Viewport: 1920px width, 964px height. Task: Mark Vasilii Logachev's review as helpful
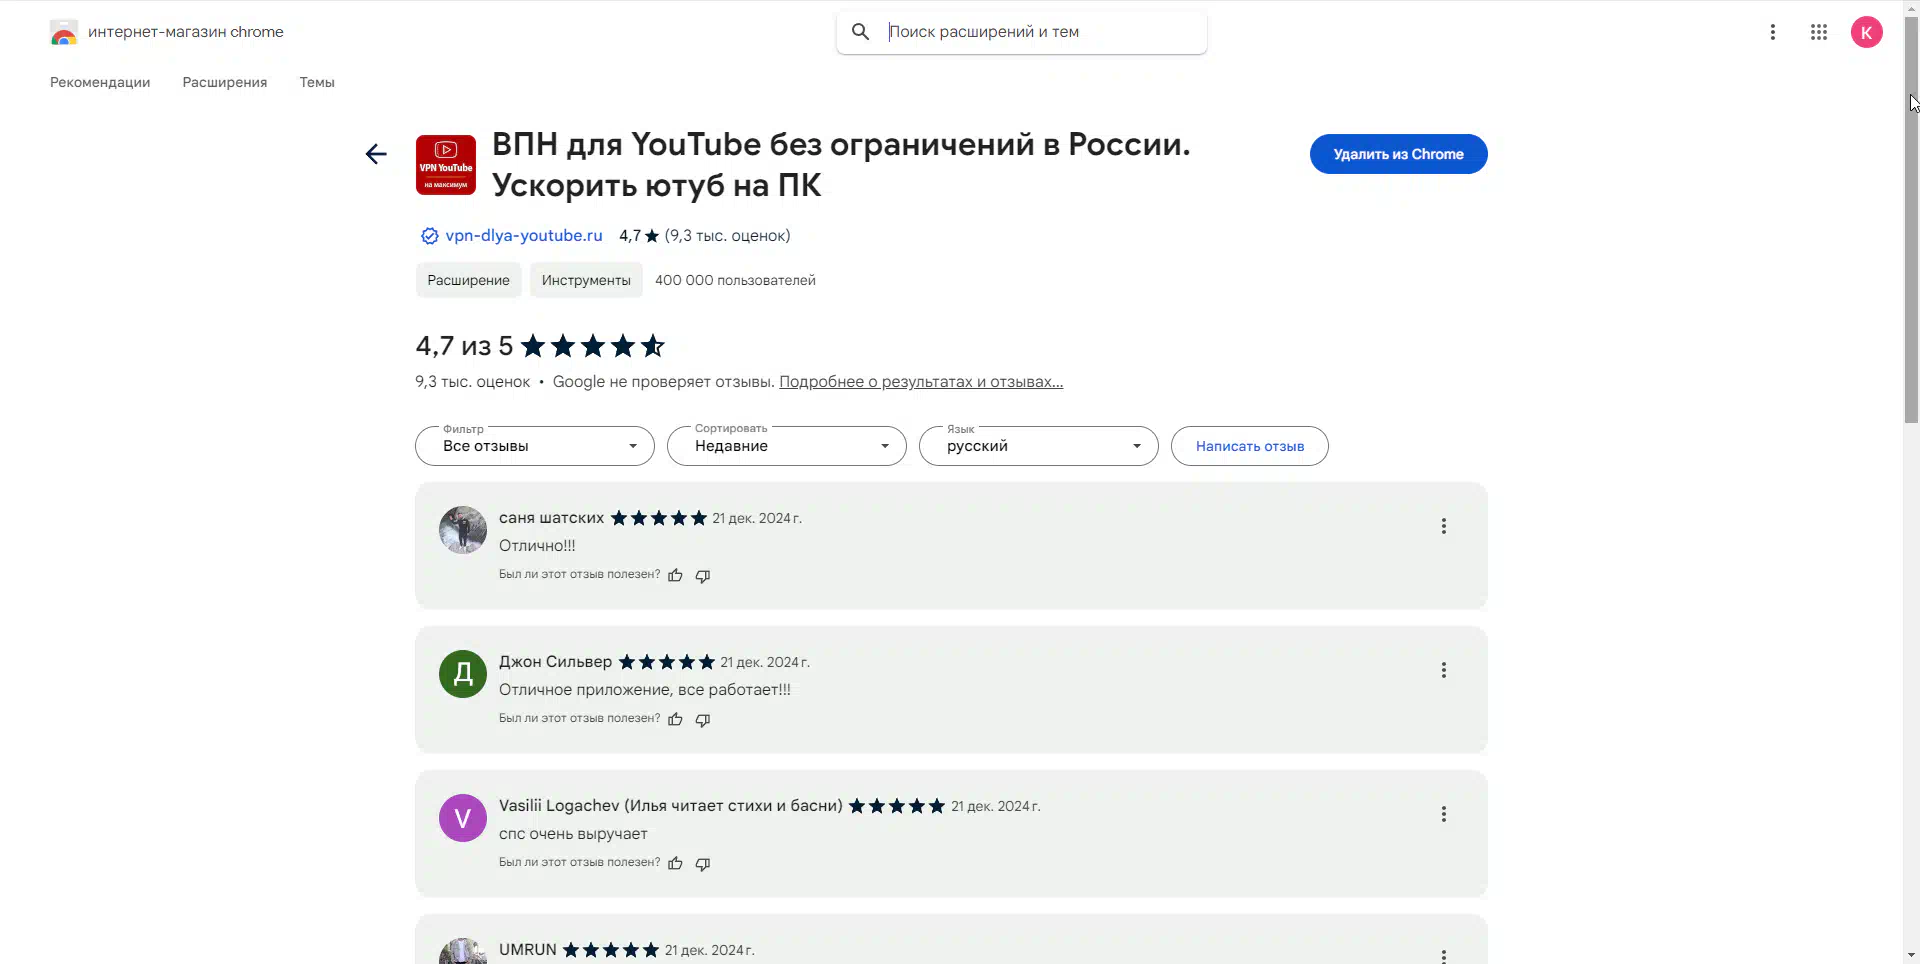click(x=675, y=863)
